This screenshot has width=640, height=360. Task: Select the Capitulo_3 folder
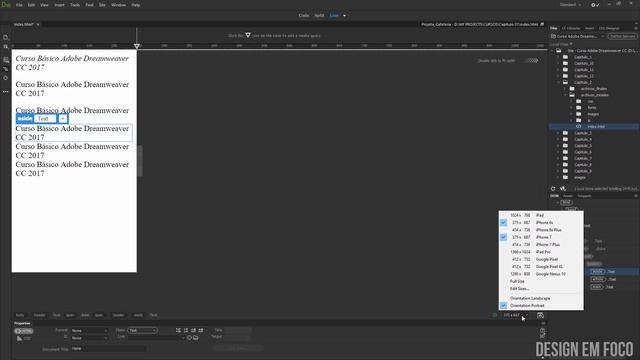click(x=582, y=133)
